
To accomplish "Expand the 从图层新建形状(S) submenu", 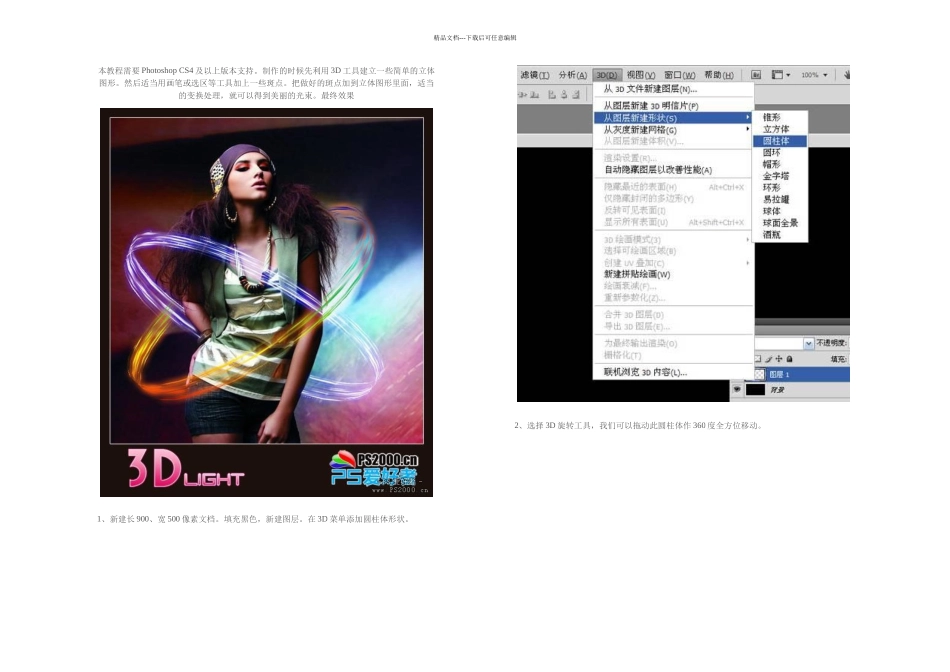I will [x=674, y=118].
